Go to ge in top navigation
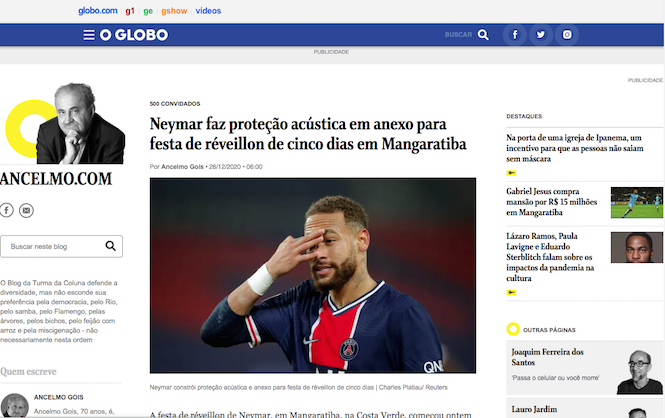Screen dimensions: 665x418 pyautogui.click(x=148, y=11)
